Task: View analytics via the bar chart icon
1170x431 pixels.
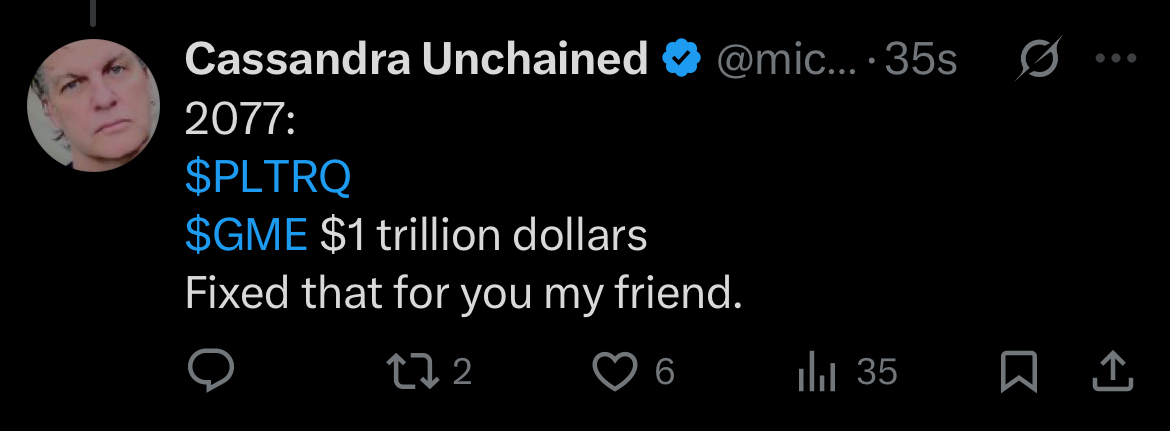Action: (x=816, y=372)
